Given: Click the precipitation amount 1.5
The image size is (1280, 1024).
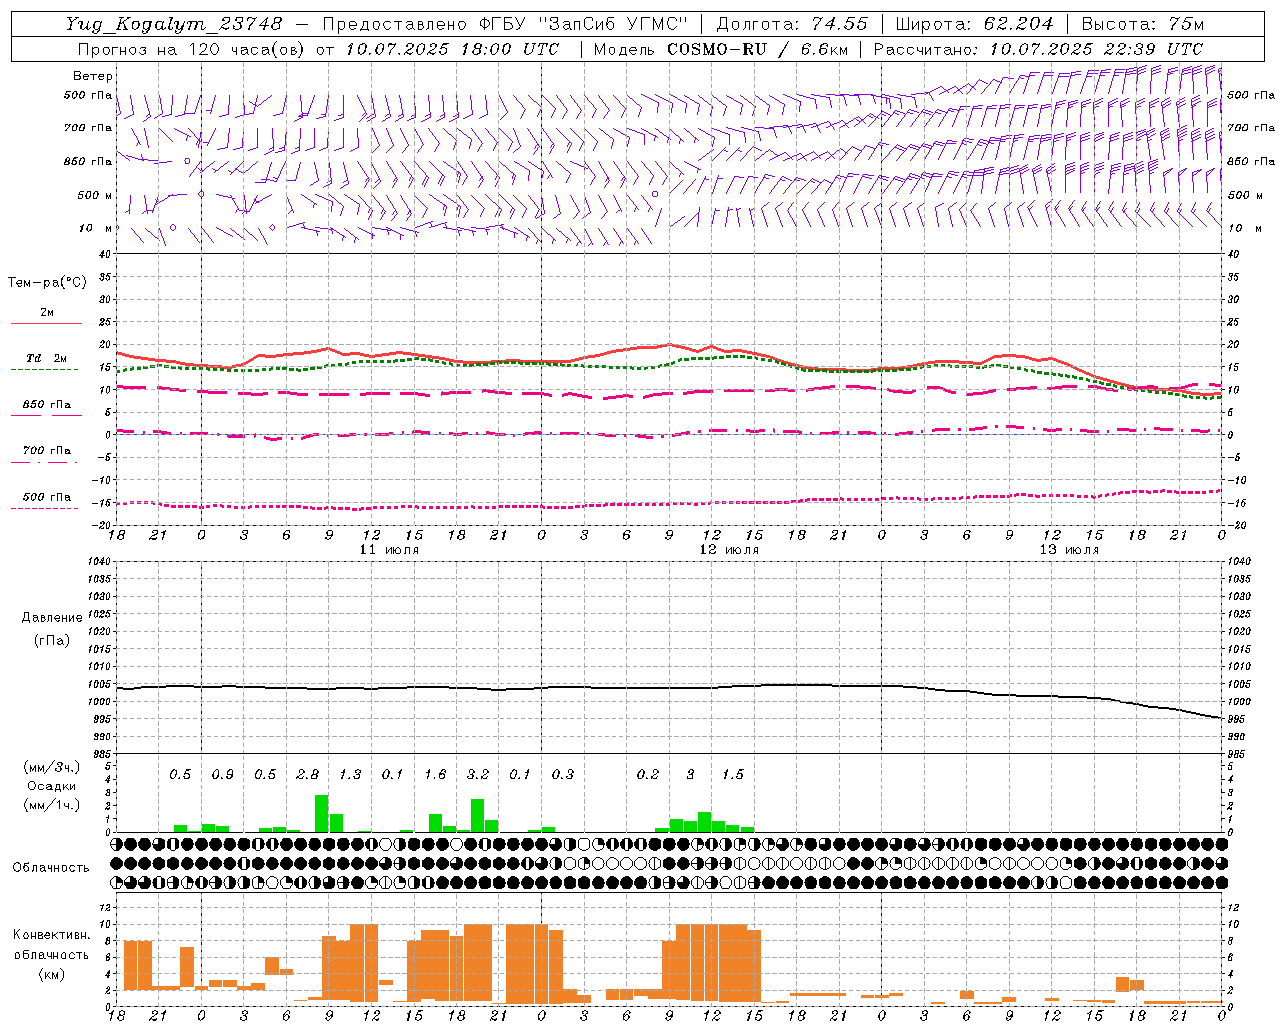Looking at the screenshot, I should coord(733,775).
